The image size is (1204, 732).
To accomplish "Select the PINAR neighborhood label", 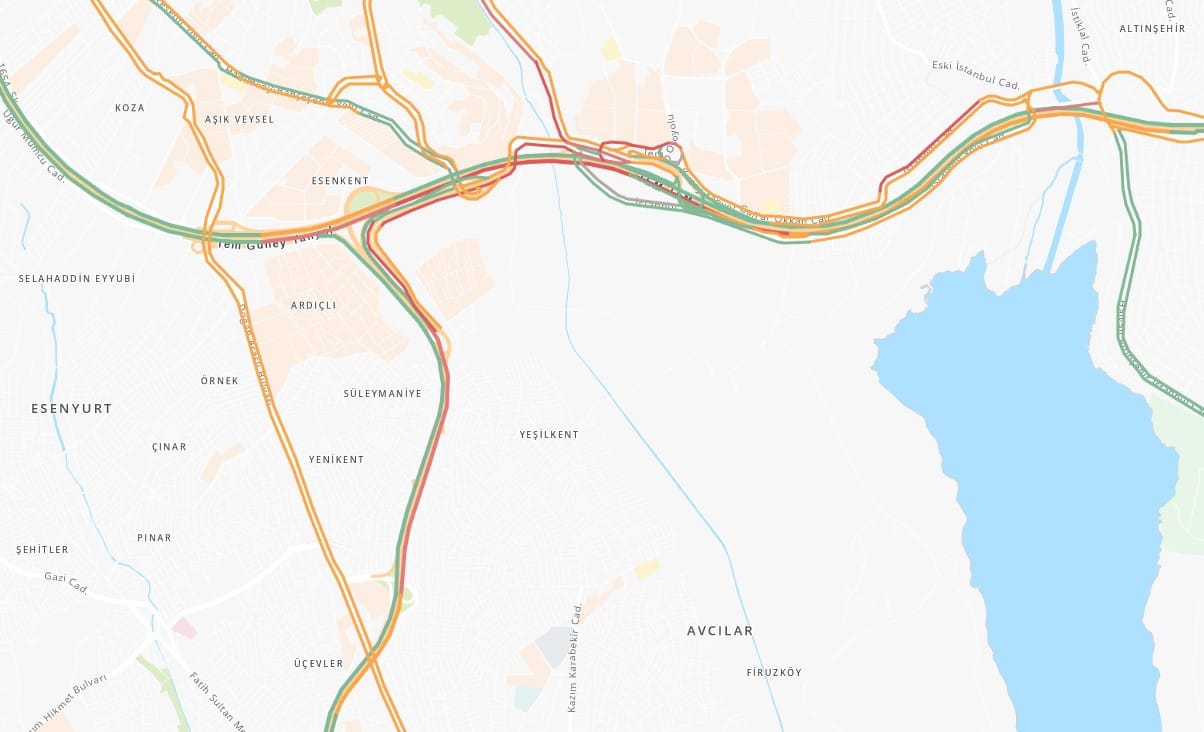I will tap(154, 538).
